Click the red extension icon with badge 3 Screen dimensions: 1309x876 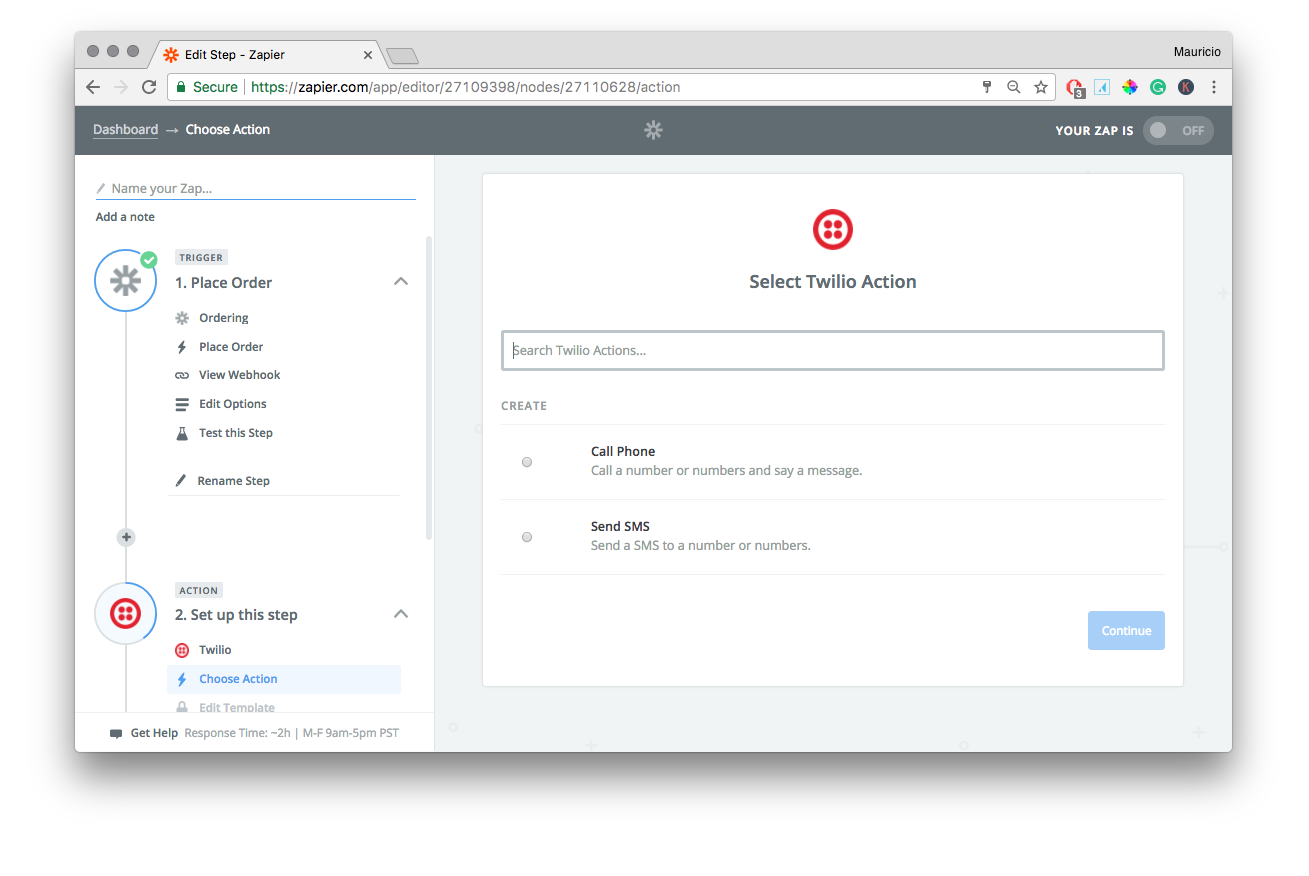[1075, 88]
